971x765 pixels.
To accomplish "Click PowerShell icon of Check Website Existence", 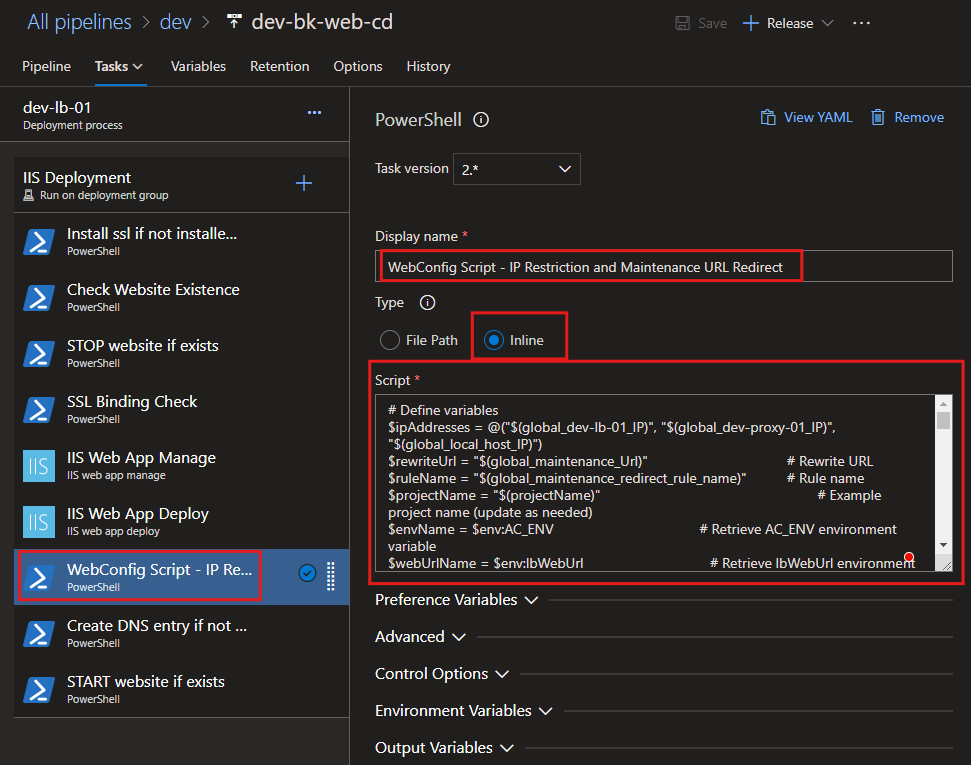I will coord(38,297).
